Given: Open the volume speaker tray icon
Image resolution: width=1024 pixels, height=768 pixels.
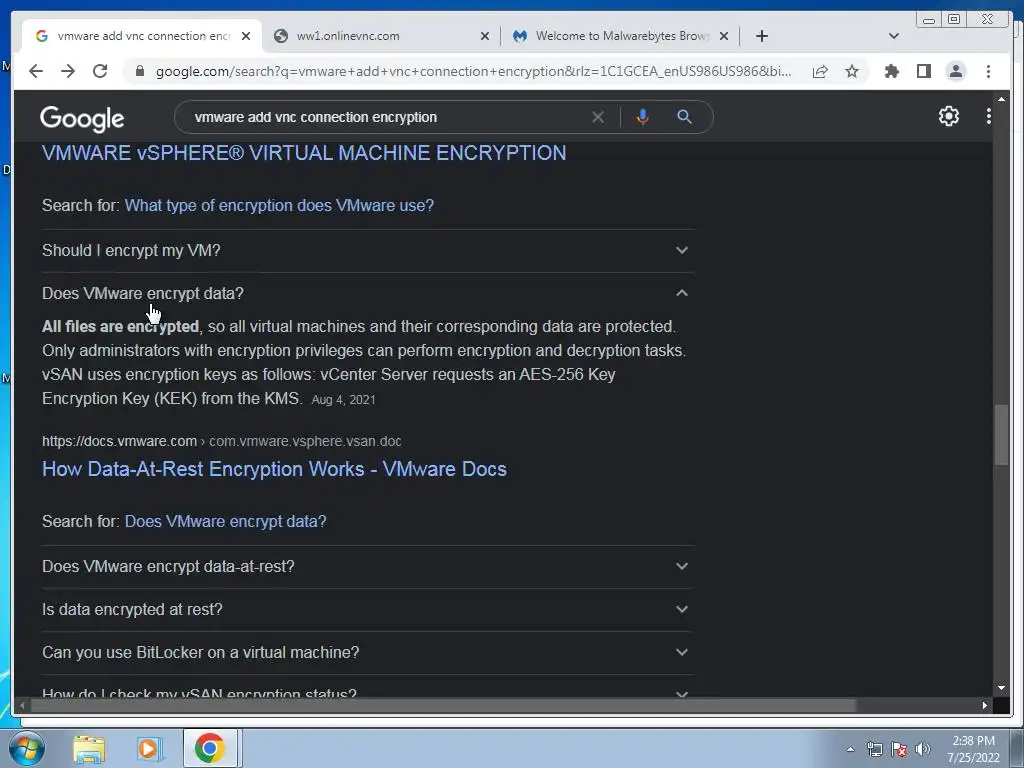Looking at the screenshot, I should [x=923, y=749].
